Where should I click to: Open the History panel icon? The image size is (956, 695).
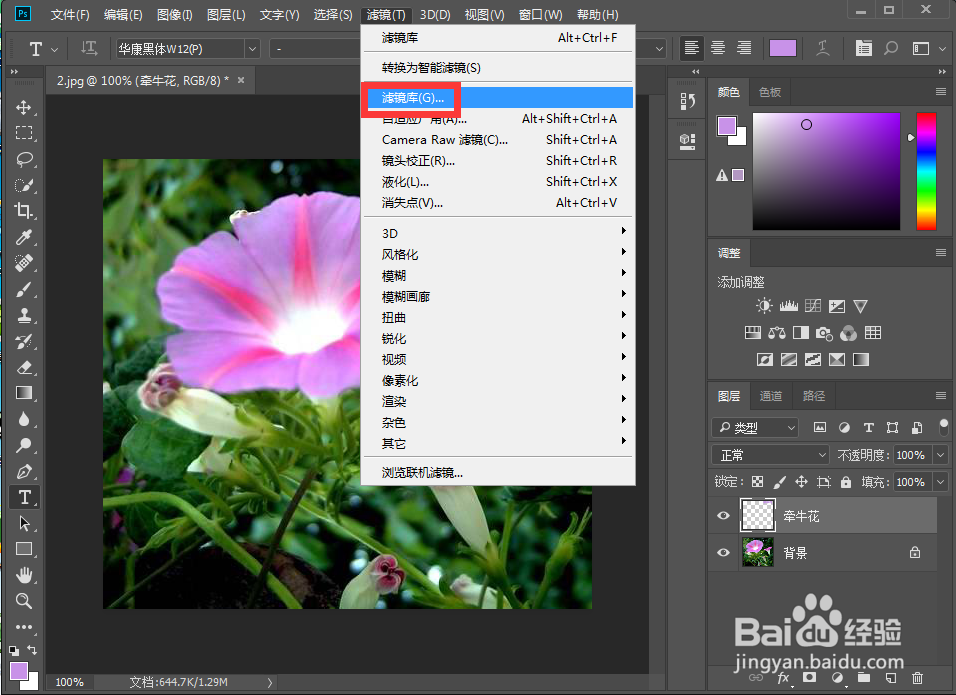pyautogui.click(x=687, y=101)
